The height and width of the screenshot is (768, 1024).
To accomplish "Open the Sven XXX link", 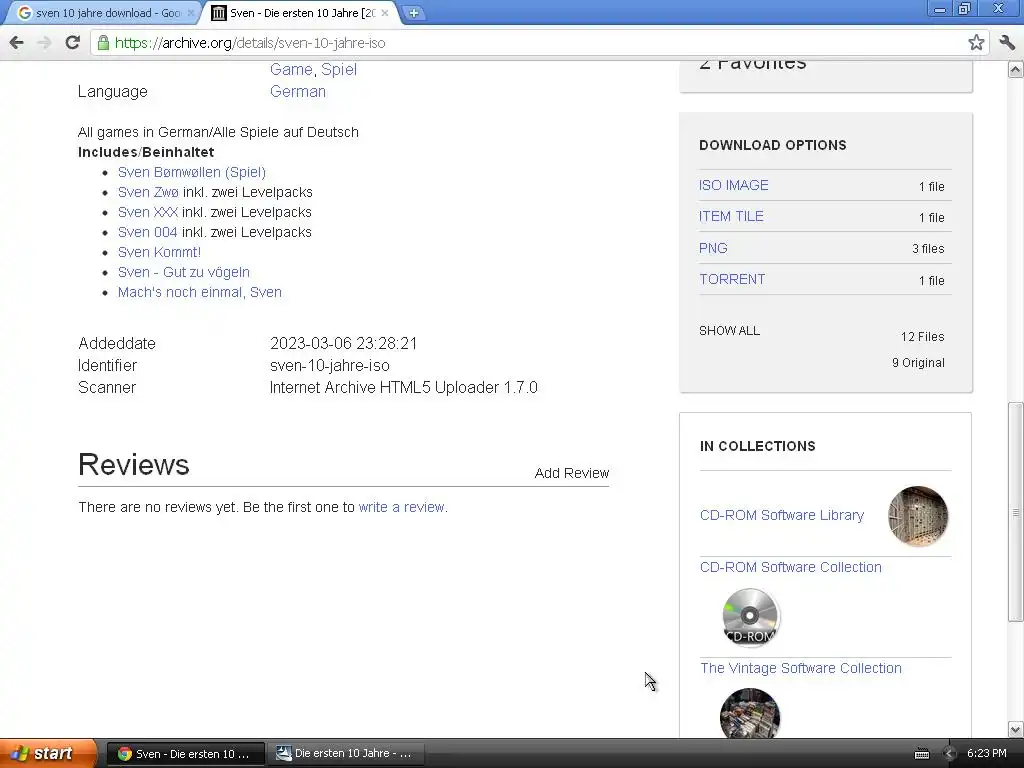I will click(x=148, y=212).
